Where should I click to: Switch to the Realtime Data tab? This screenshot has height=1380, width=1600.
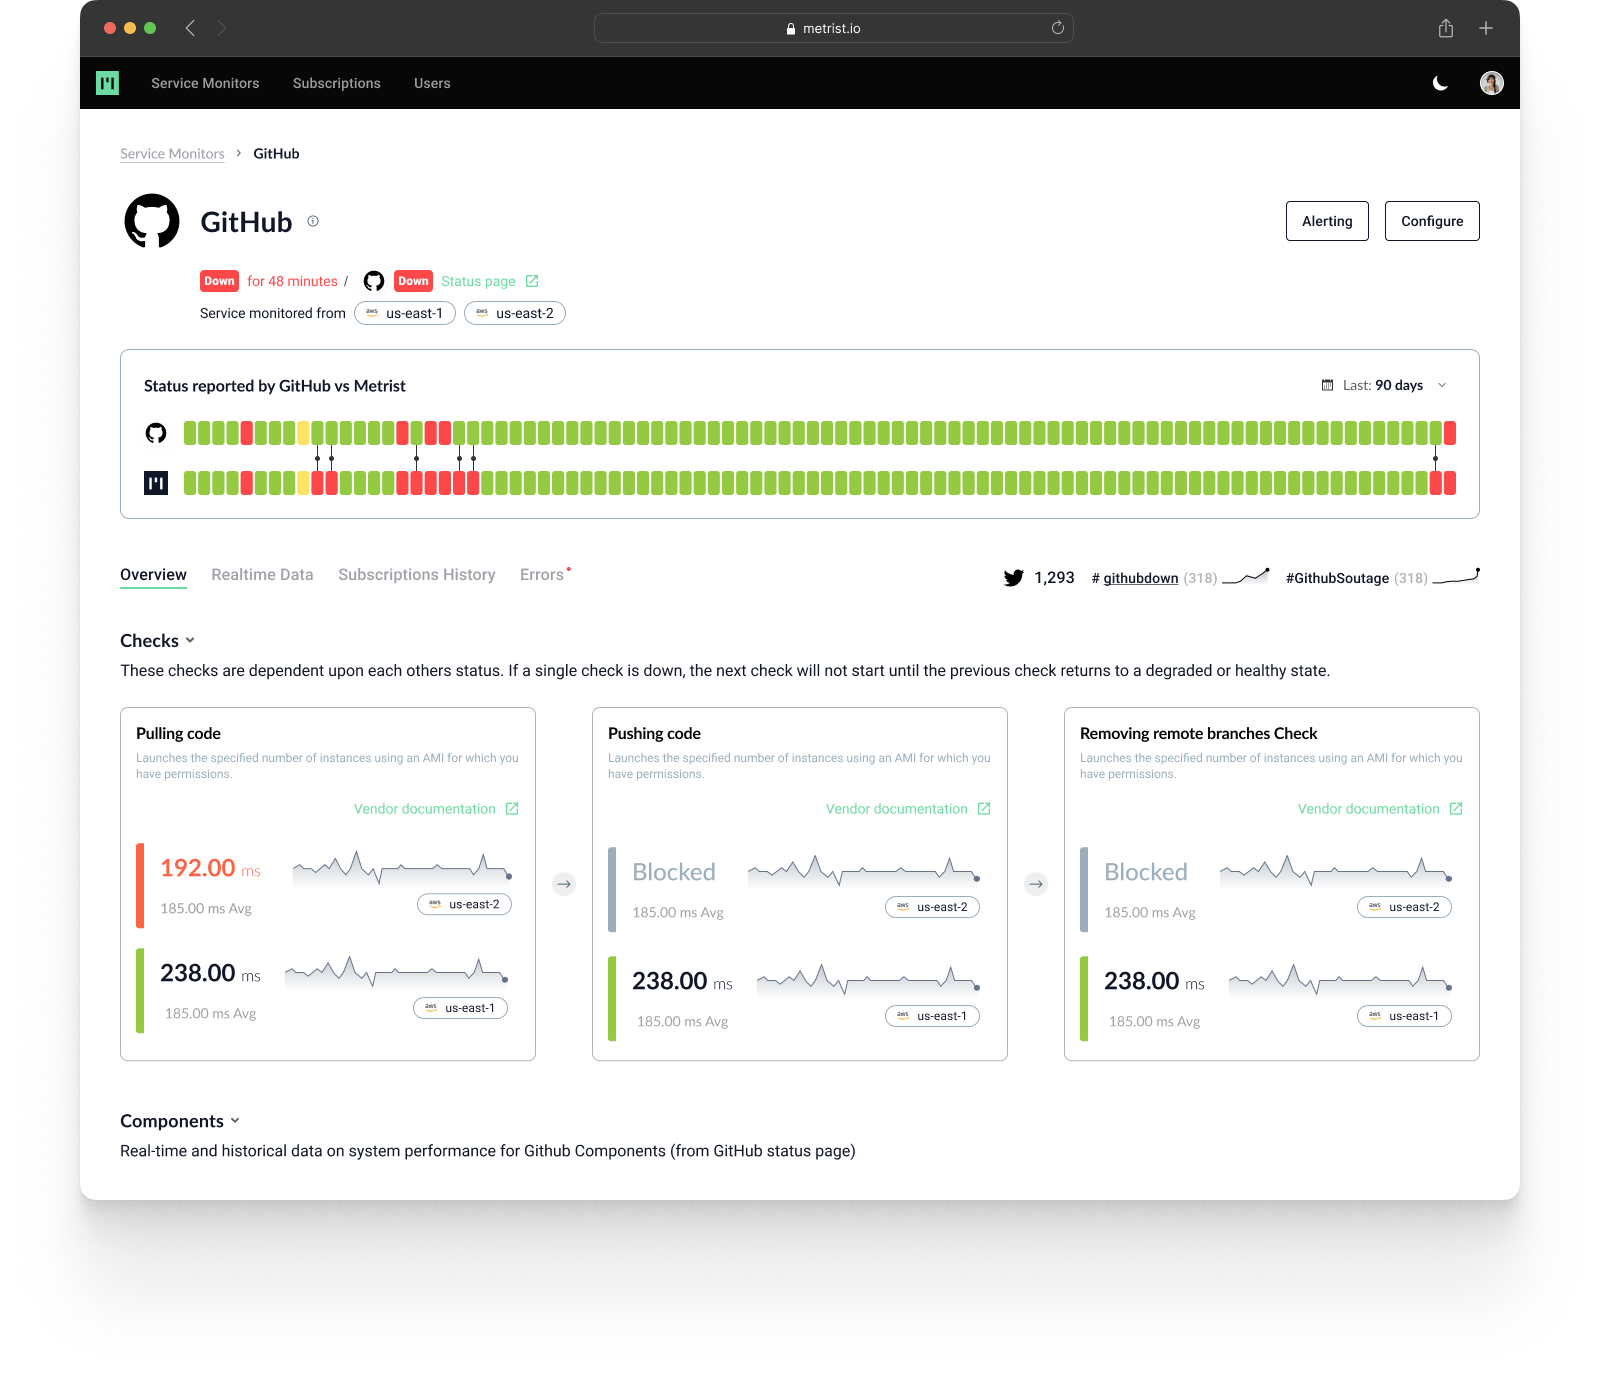[262, 575]
